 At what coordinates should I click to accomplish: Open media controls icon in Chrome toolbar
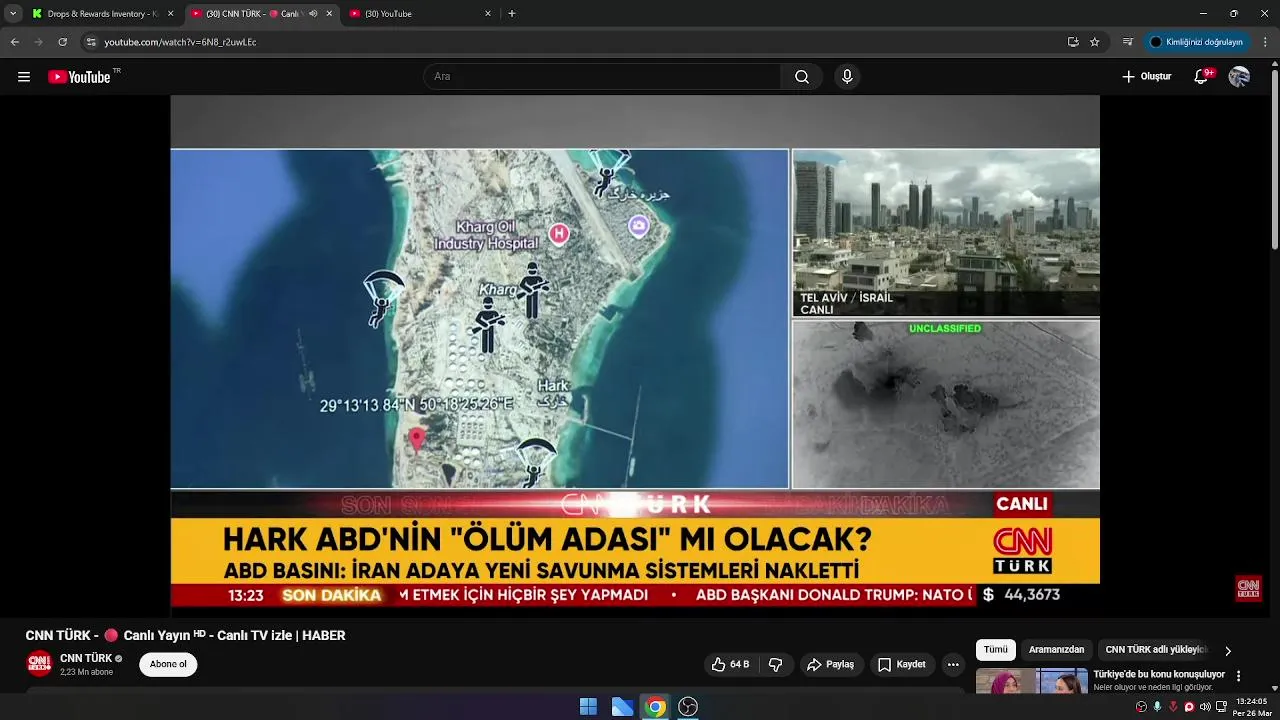point(1128,42)
